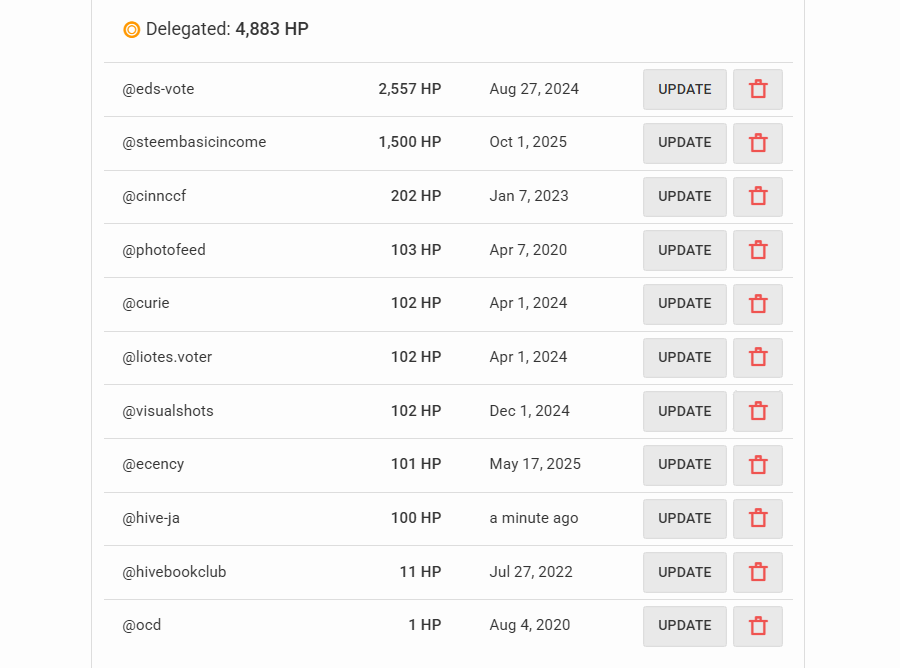Update the @eds-vote delegation
900x668 pixels.
point(685,89)
